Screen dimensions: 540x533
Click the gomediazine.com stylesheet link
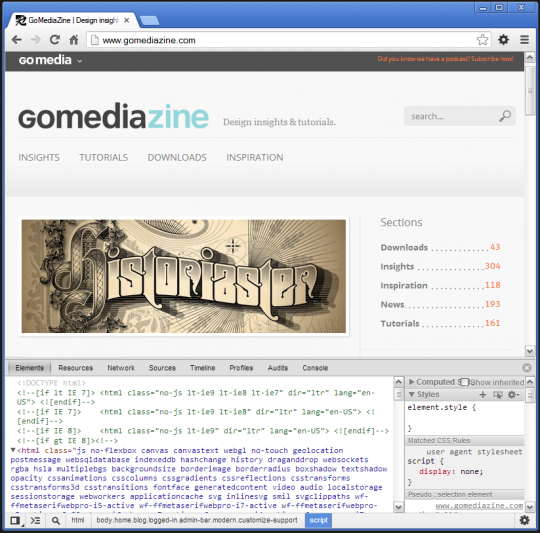(x=479, y=505)
